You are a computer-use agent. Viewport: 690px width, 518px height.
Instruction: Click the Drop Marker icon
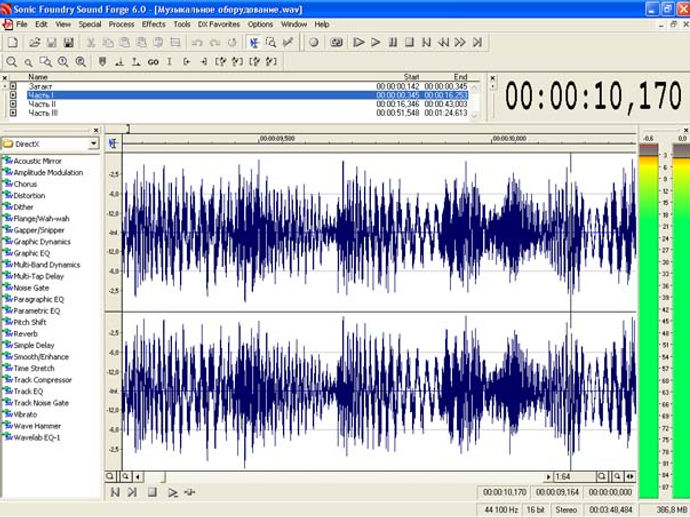[103, 62]
